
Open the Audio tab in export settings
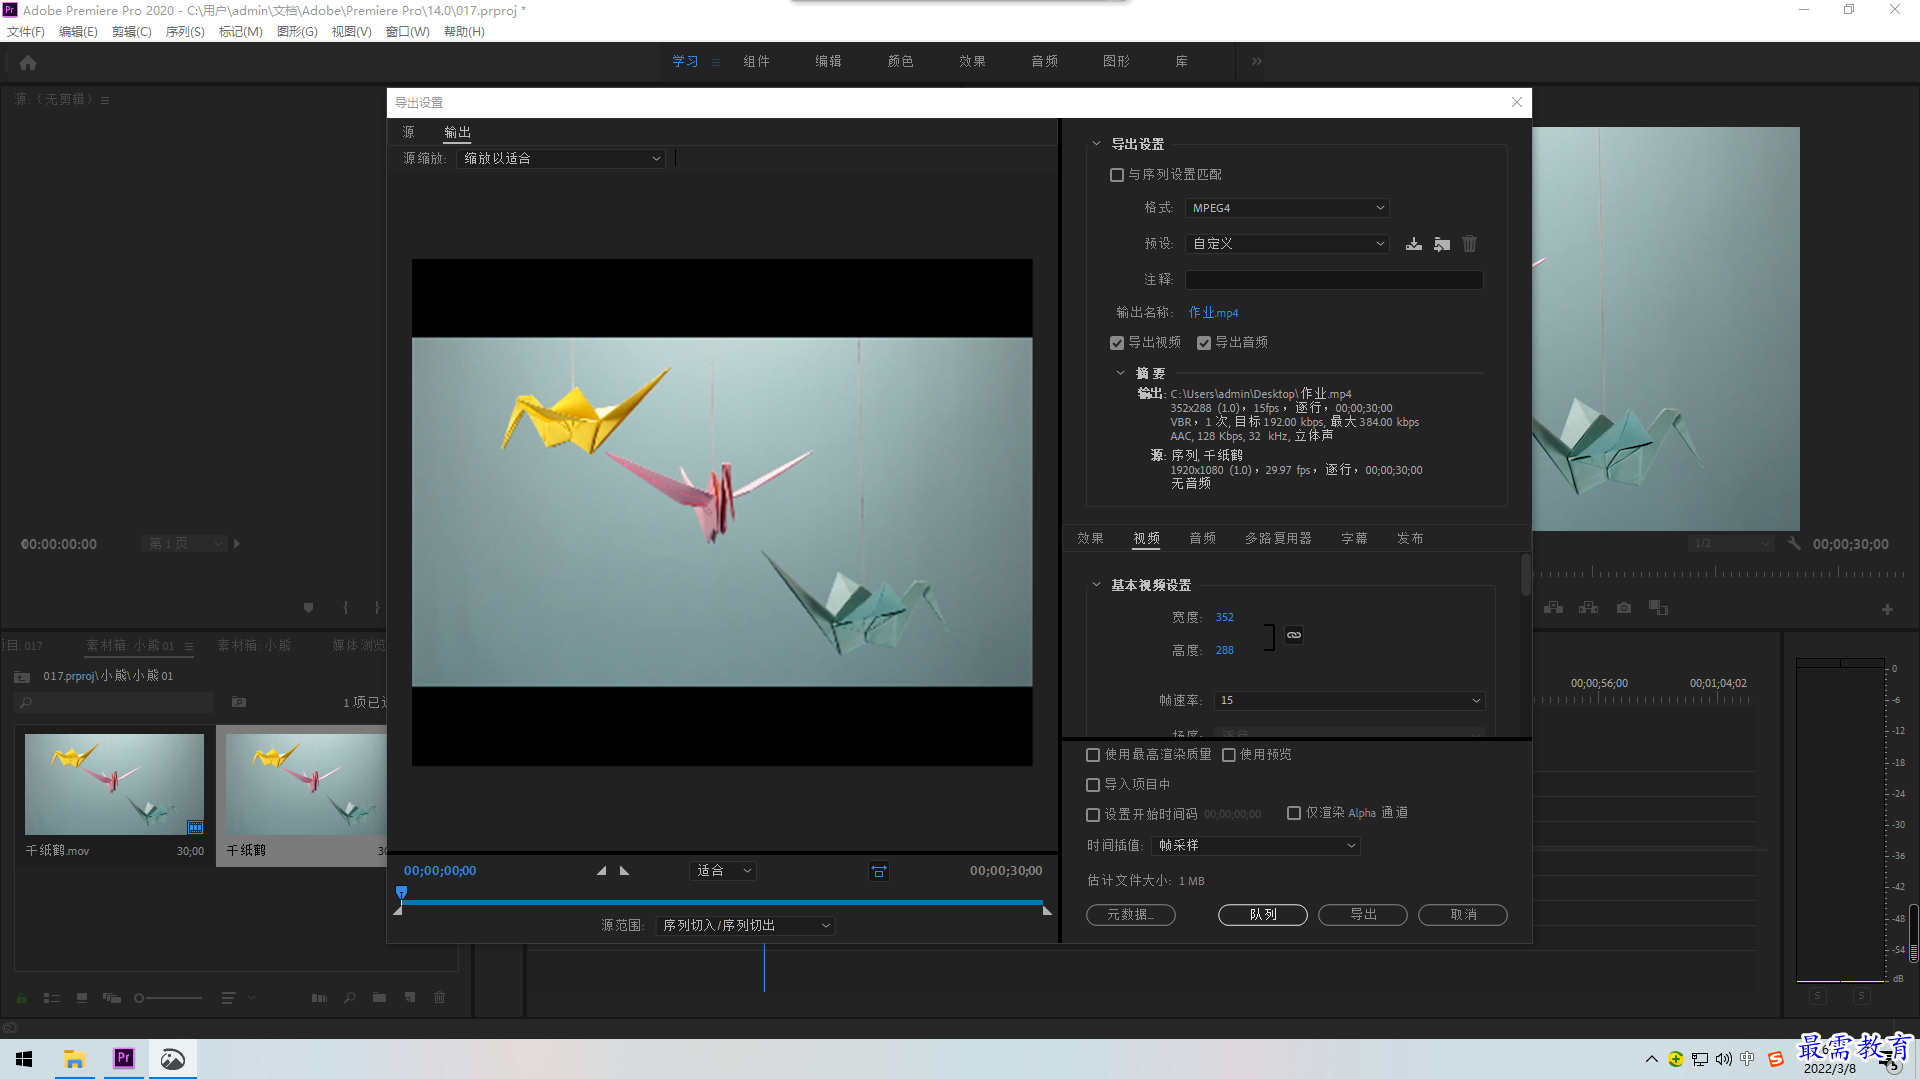pos(1202,538)
